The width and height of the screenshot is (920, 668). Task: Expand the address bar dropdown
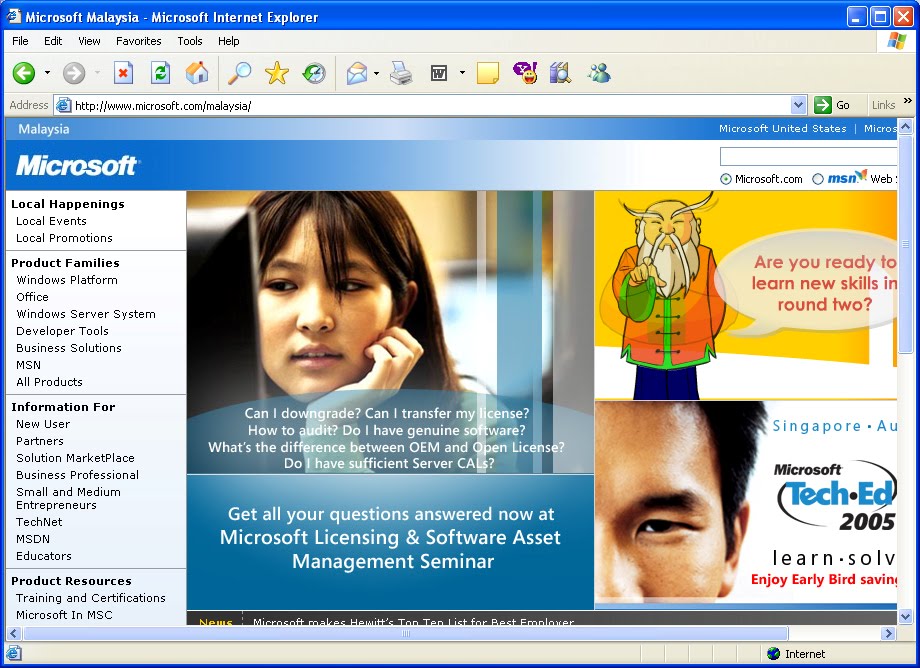[798, 105]
